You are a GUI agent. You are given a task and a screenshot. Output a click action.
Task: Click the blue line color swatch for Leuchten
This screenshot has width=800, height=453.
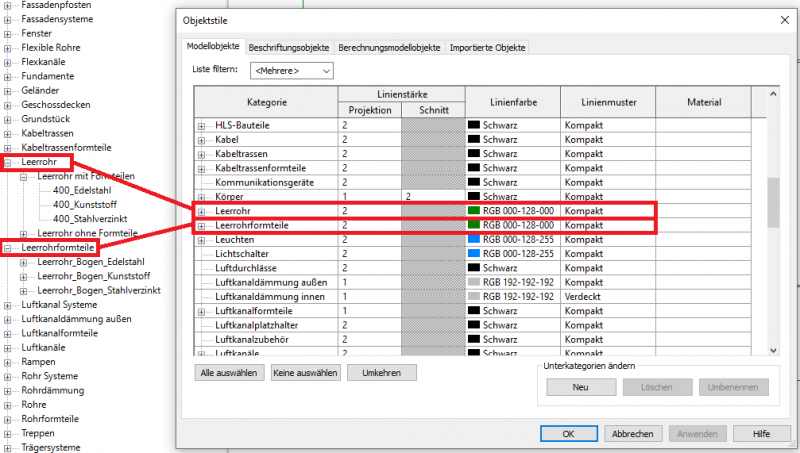pos(474,241)
